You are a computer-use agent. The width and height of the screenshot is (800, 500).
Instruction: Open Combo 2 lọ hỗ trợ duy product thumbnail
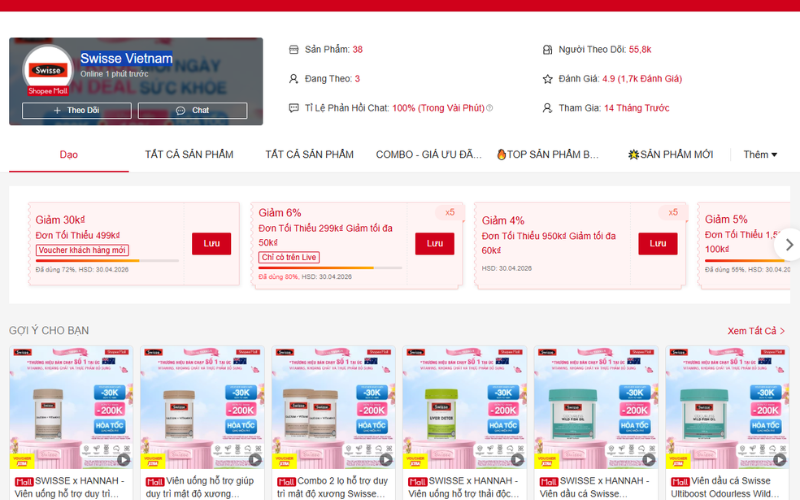coord(334,407)
